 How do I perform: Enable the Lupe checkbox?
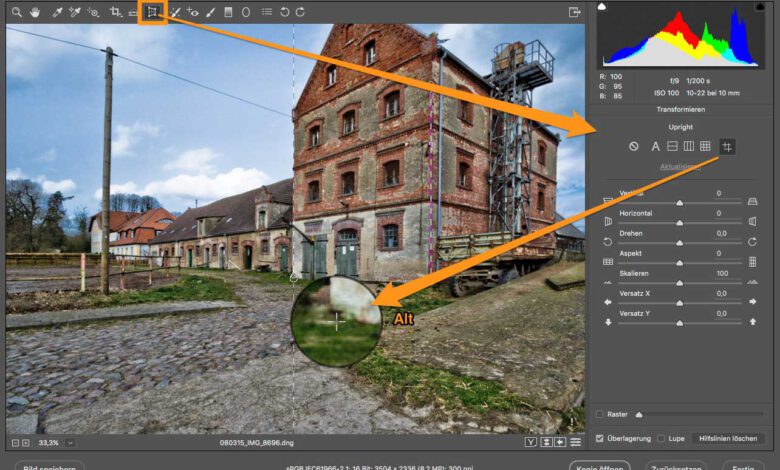pyautogui.click(x=661, y=438)
